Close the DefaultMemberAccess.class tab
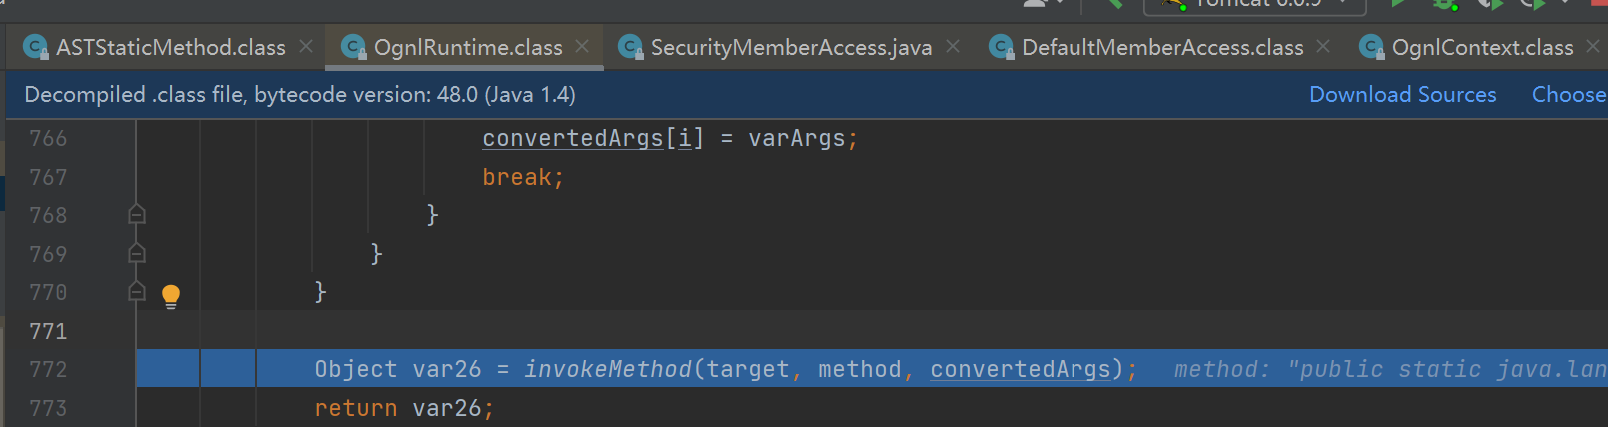Viewport: 1608px width, 427px height. pos(1323,47)
